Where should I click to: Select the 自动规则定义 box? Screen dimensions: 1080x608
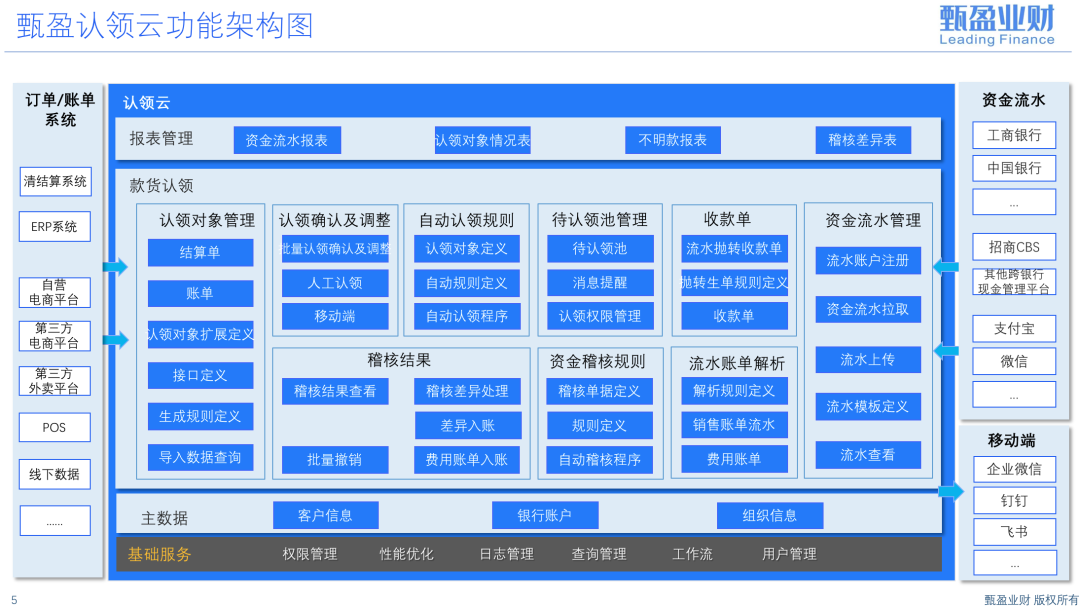[466, 283]
